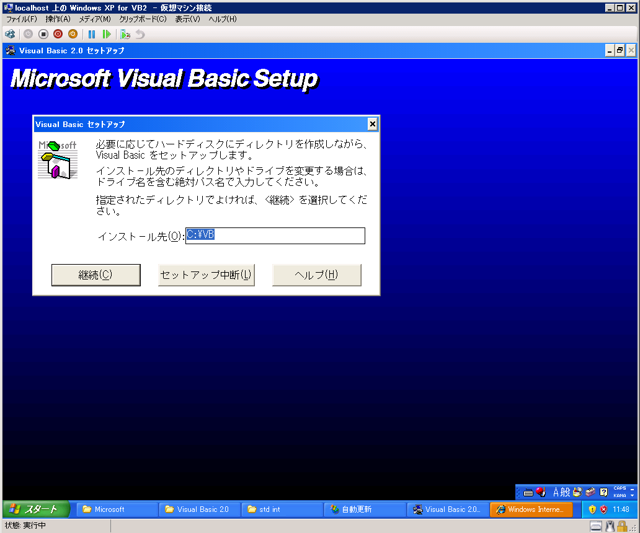Click the XP スタート button
Viewport: 640px width, 533px height.
point(36,509)
